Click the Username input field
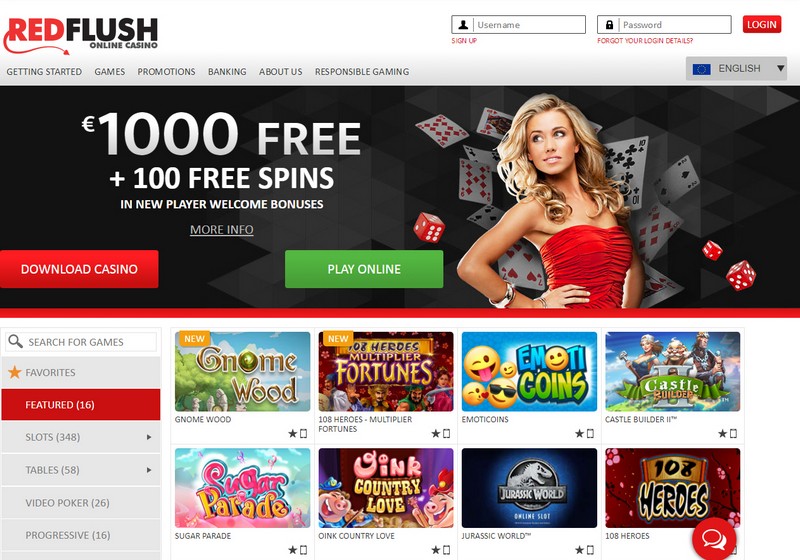The width and height of the screenshot is (800, 560). click(518, 24)
